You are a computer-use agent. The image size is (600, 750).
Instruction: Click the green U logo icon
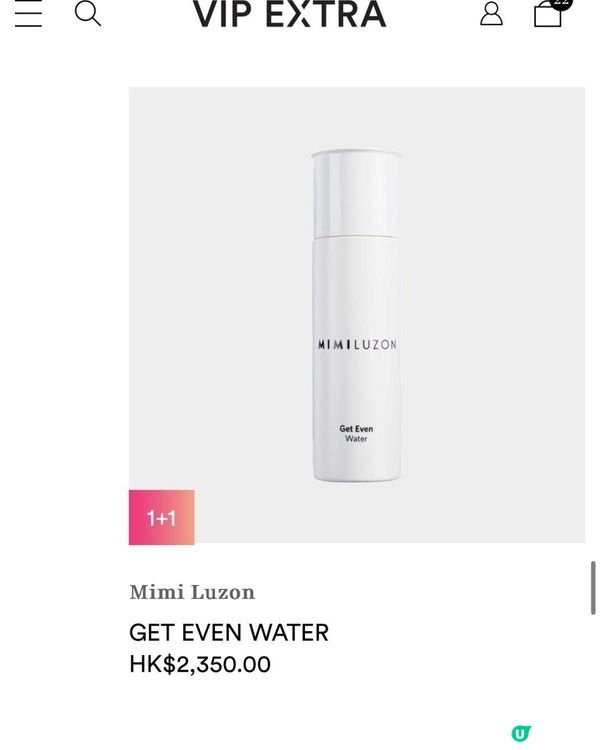point(521,733)
